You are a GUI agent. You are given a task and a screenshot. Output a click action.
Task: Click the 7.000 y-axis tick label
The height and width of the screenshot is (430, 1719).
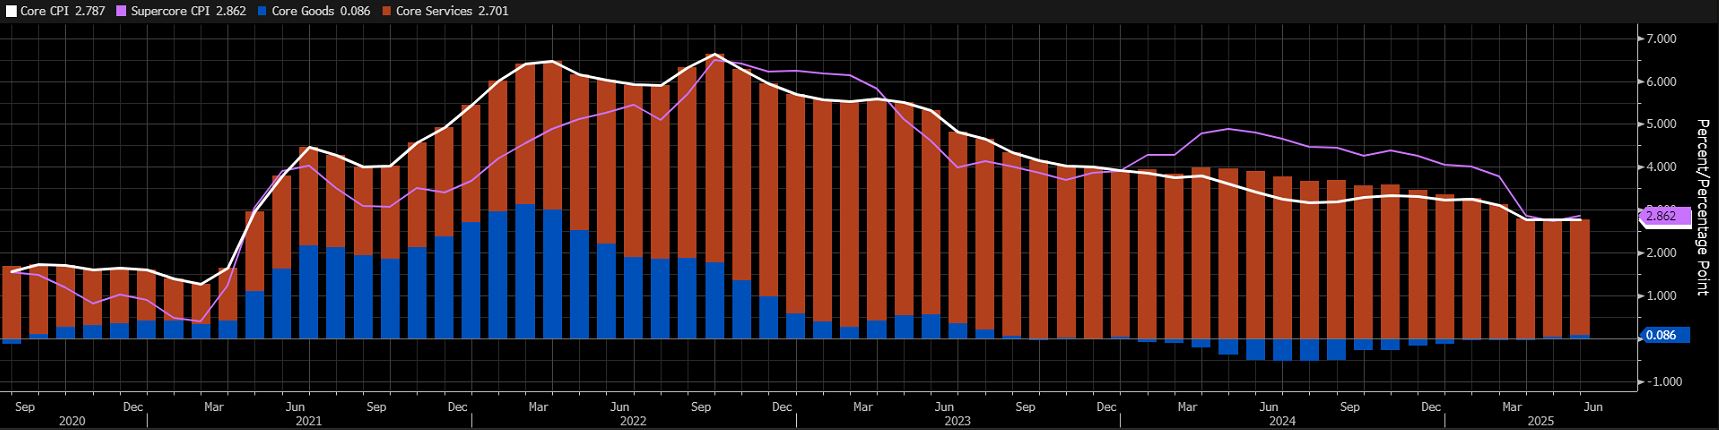pos(1661,38)
